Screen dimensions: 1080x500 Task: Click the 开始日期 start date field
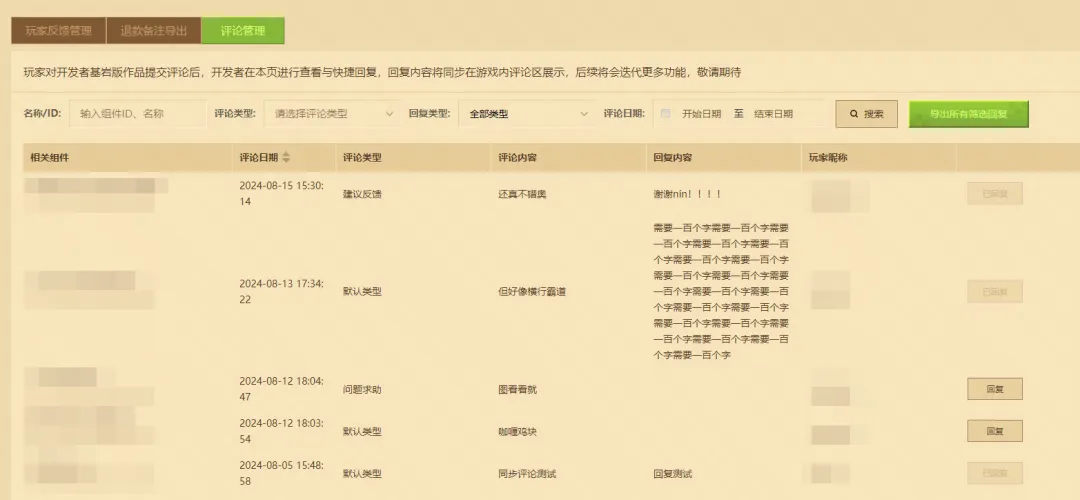[x=701, y=114]
